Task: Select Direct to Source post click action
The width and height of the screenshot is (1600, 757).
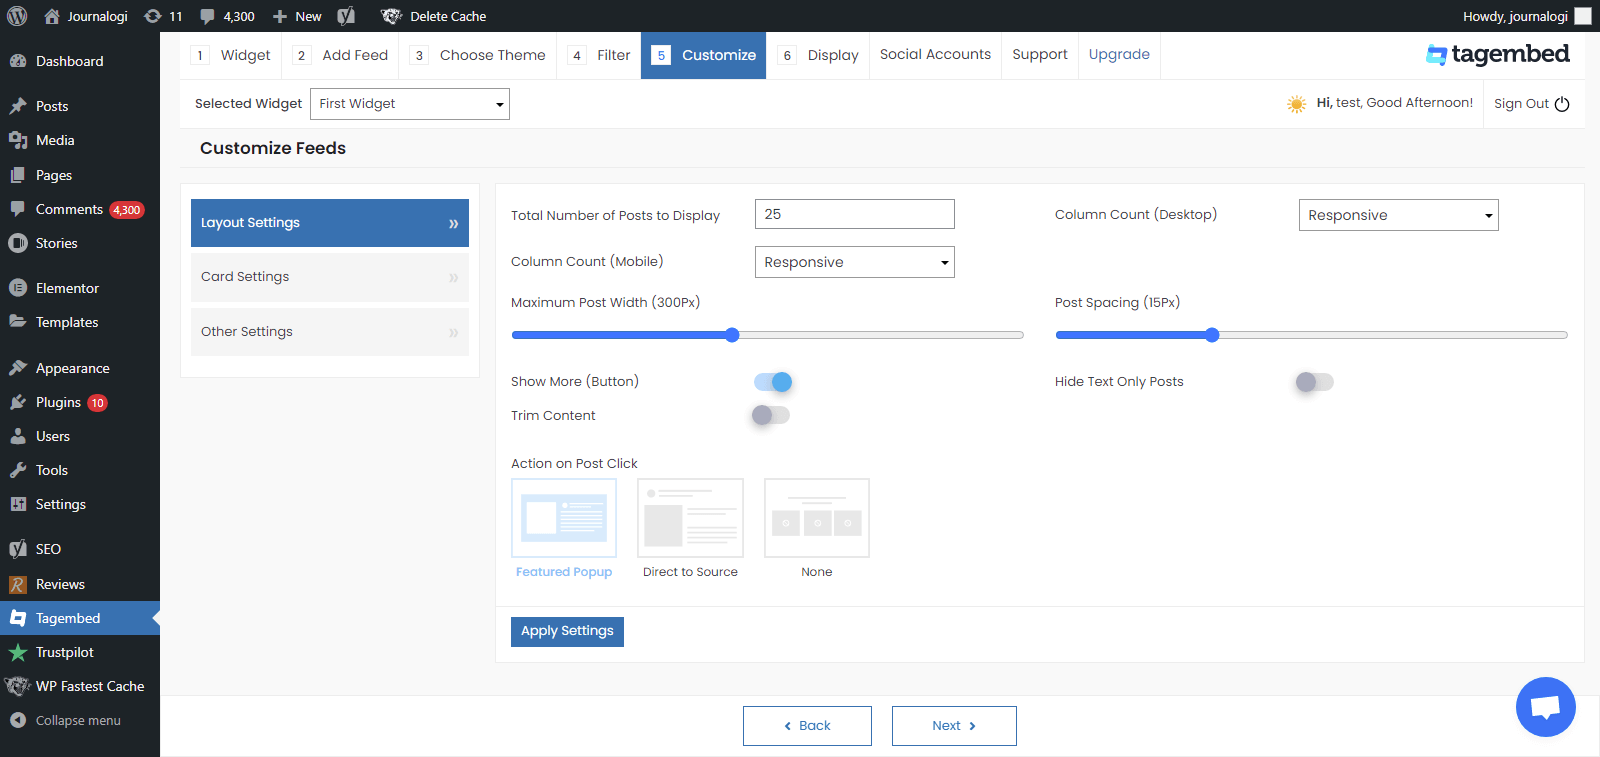Action: point(690,518)
